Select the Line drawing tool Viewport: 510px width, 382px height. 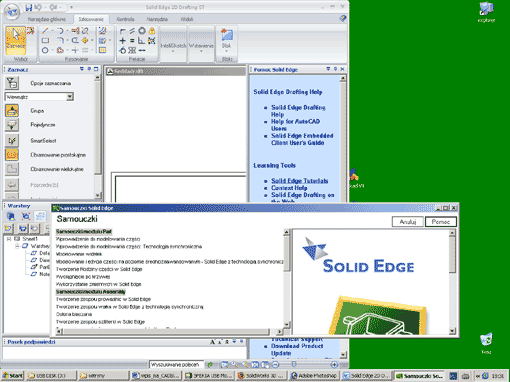[x=45, y=31]
